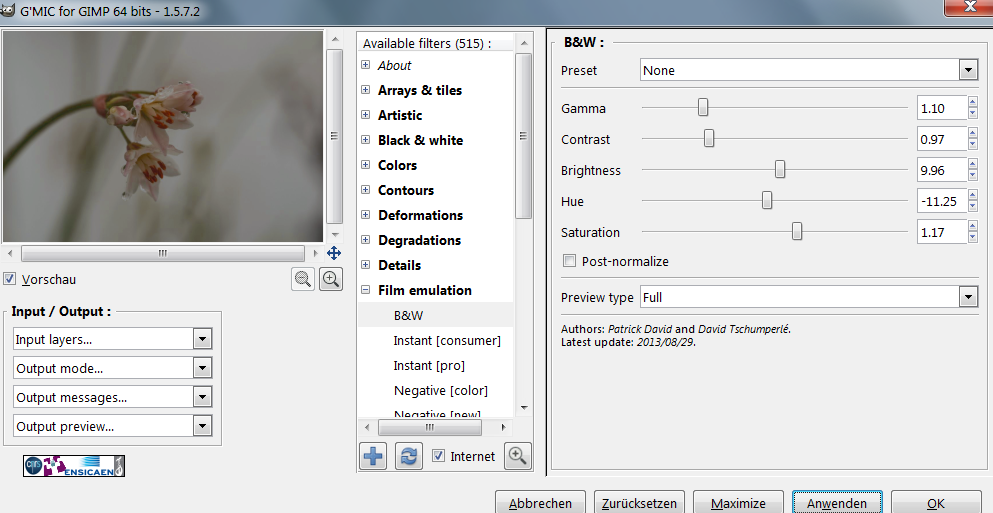Open the Preview type dropdown
The image size is (993, 513).
[809, 296]
